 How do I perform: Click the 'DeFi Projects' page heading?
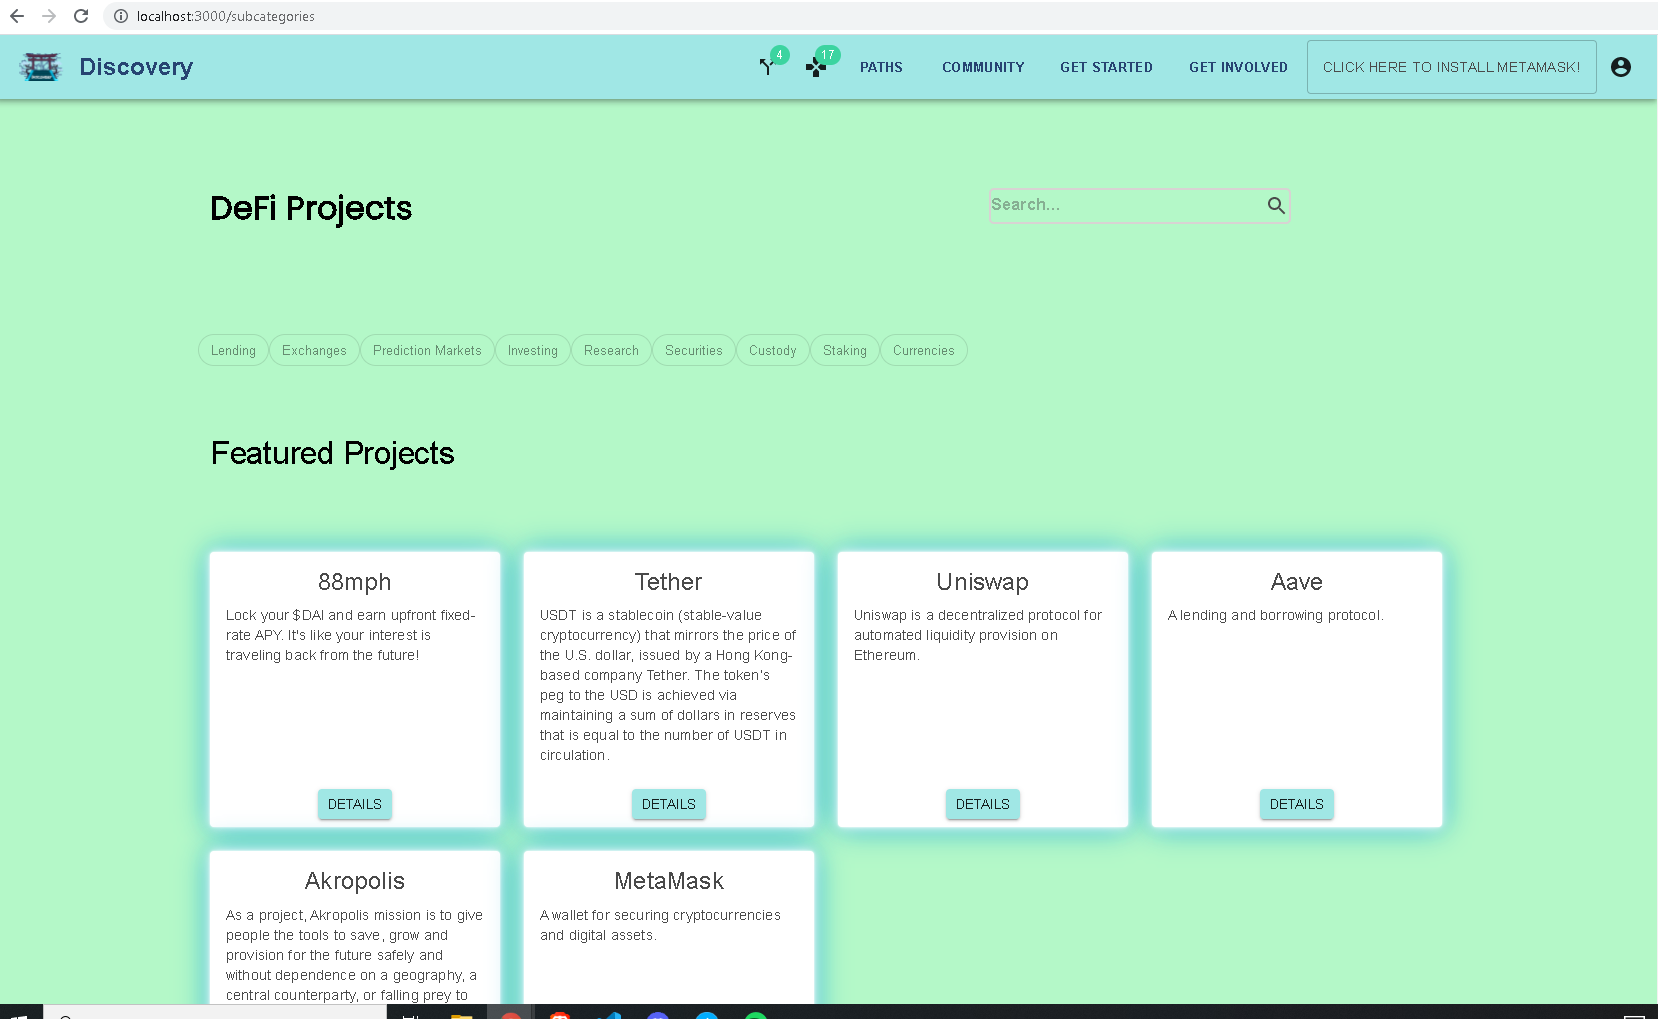coord(311,208)
